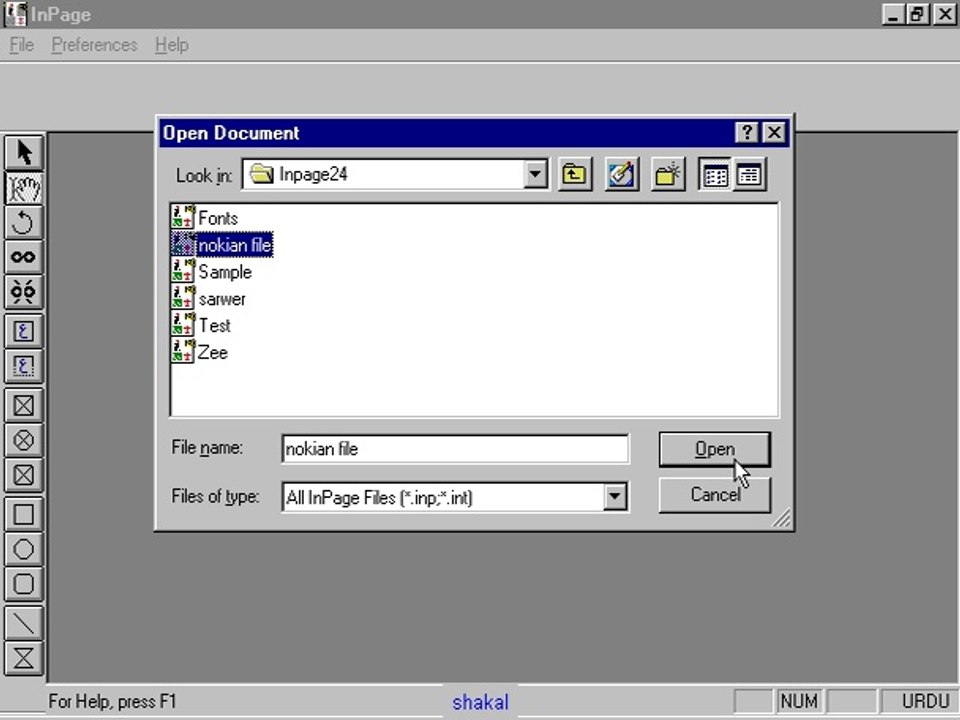960x720 pixels.
Task: Select the diagonal line tool
Action: [23, 623]
